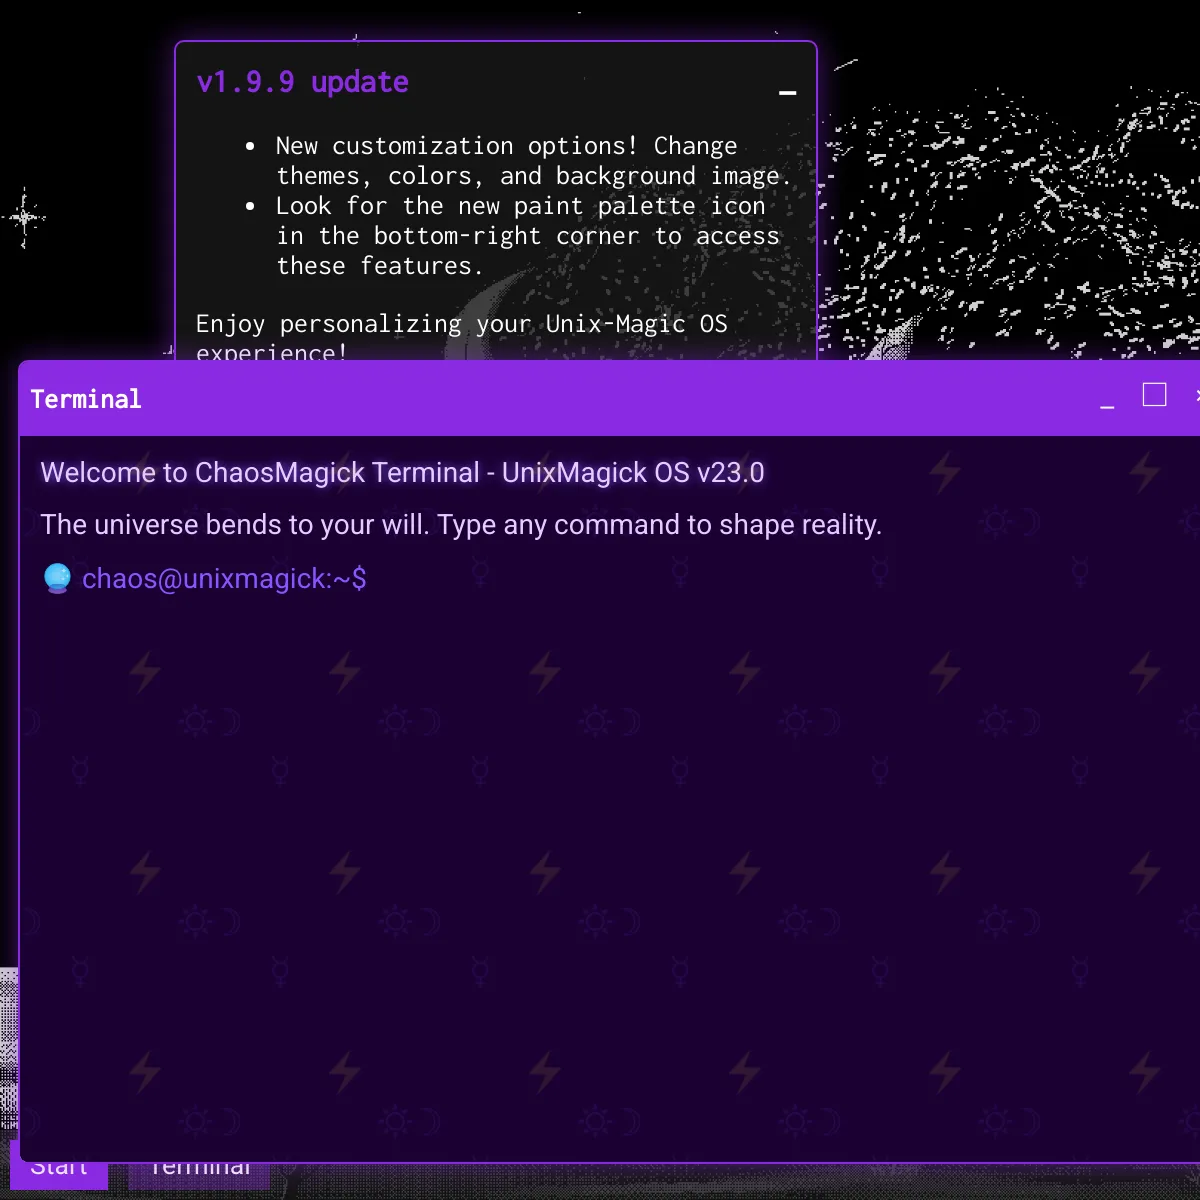Select the v1.9.9 update window title
Screen dimensions: 1200x1200
(x=300, y=82)
